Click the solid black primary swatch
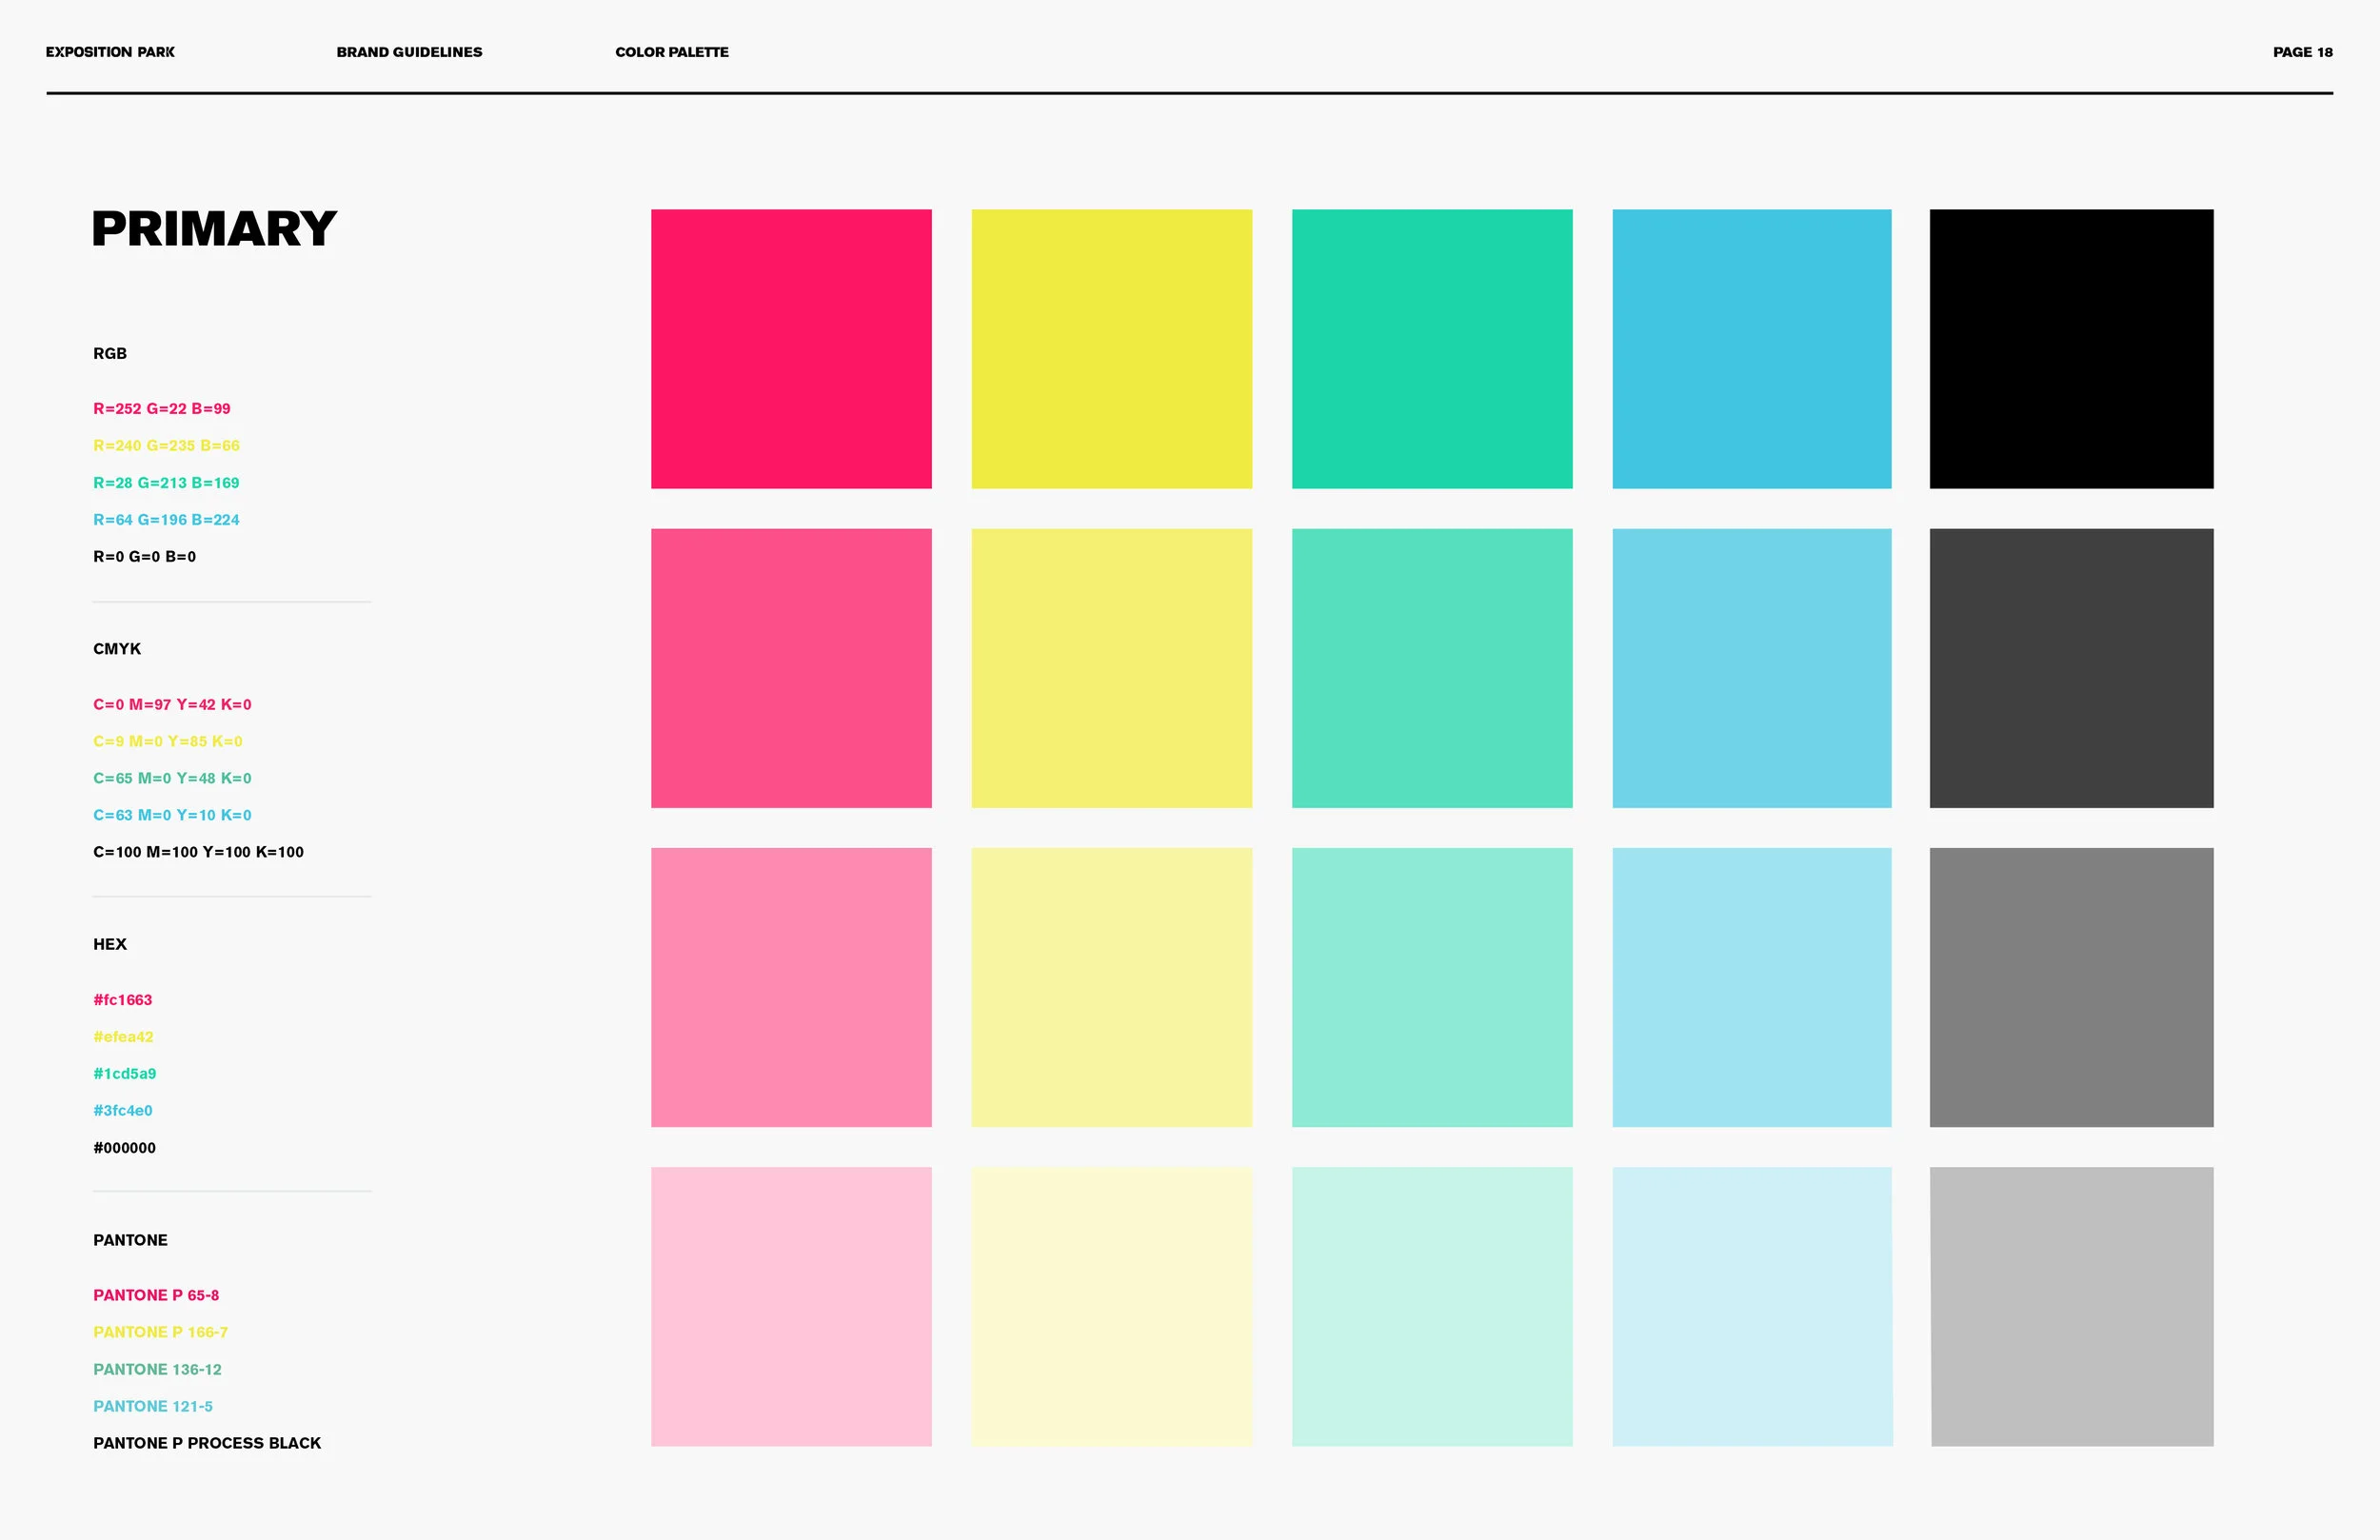 2070,348
